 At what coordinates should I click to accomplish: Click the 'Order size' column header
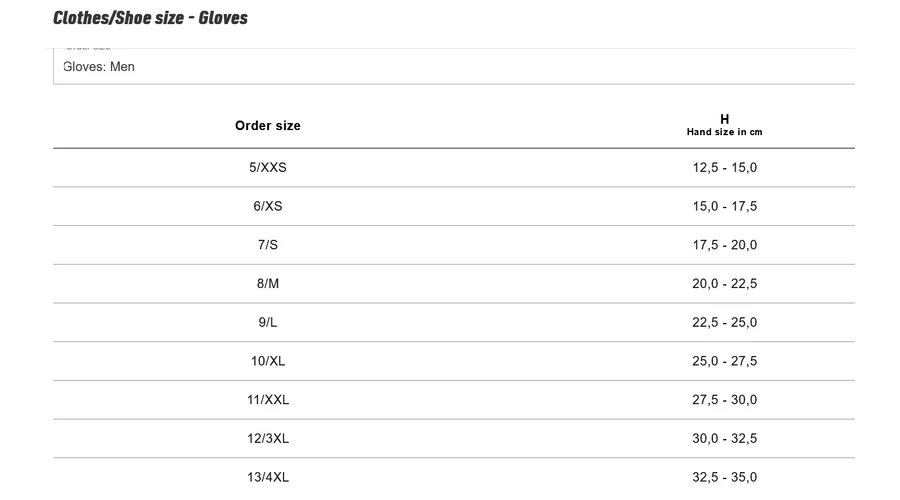pyautogui.click(x=267, y=126)
